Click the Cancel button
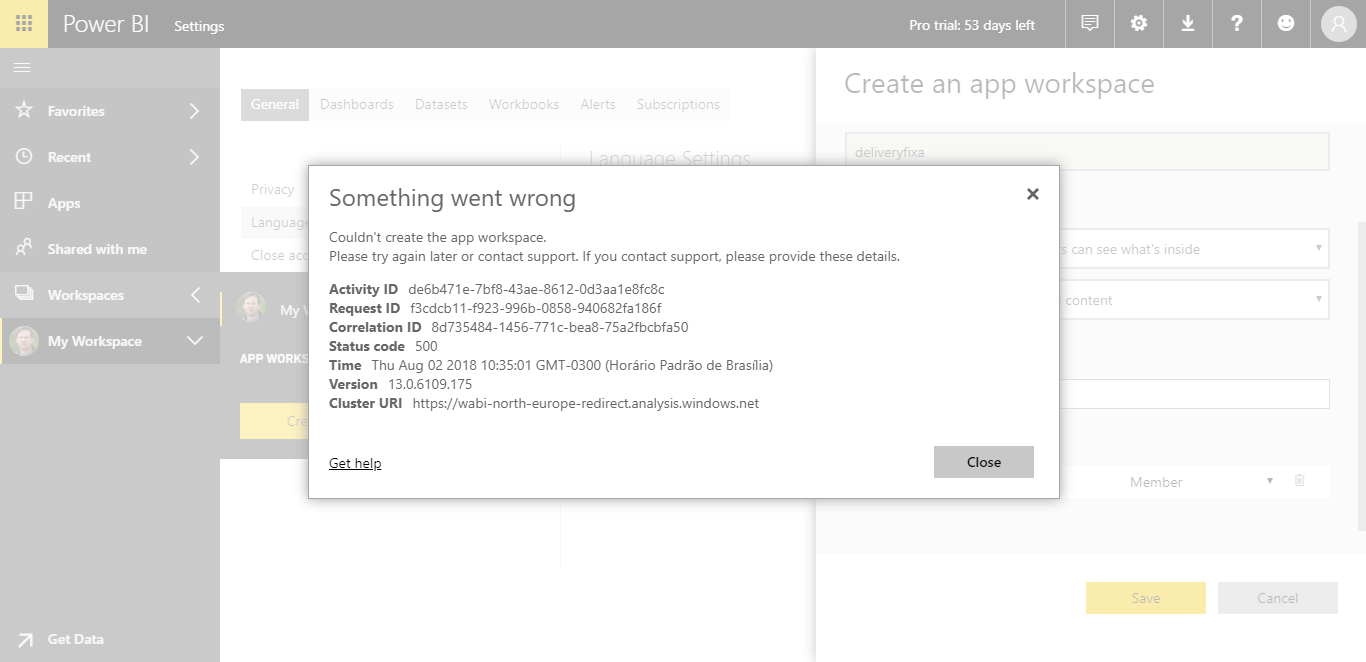 pos(1278,598)
